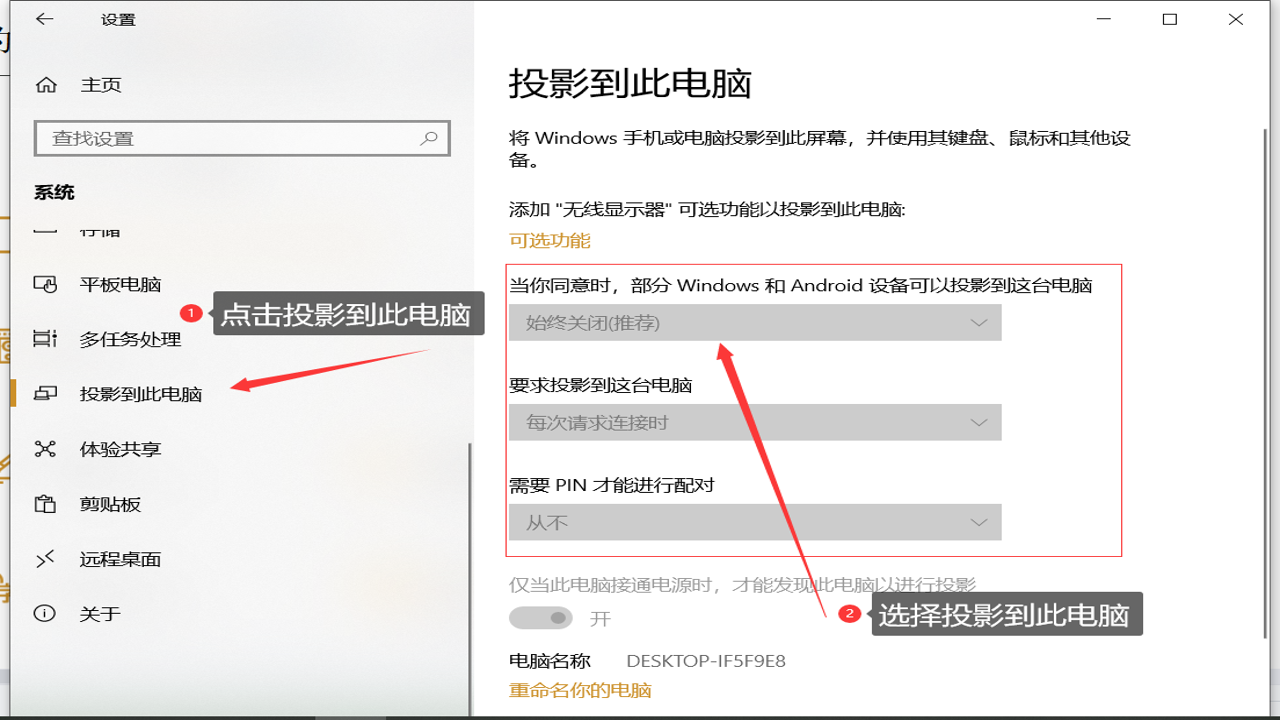Select the 远程桌面 remote desktop icon

click(x=46, y=559)
